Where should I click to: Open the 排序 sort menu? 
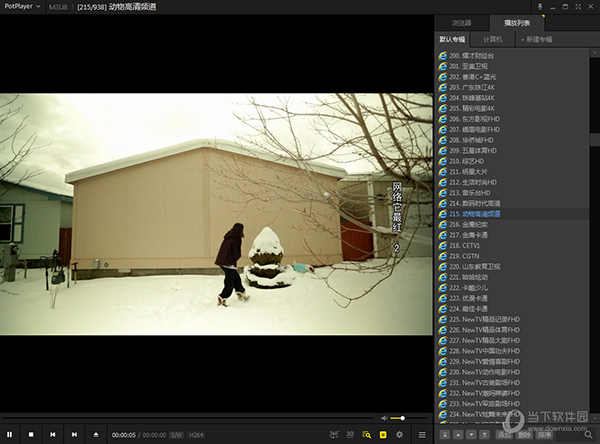tap(544, 434)
